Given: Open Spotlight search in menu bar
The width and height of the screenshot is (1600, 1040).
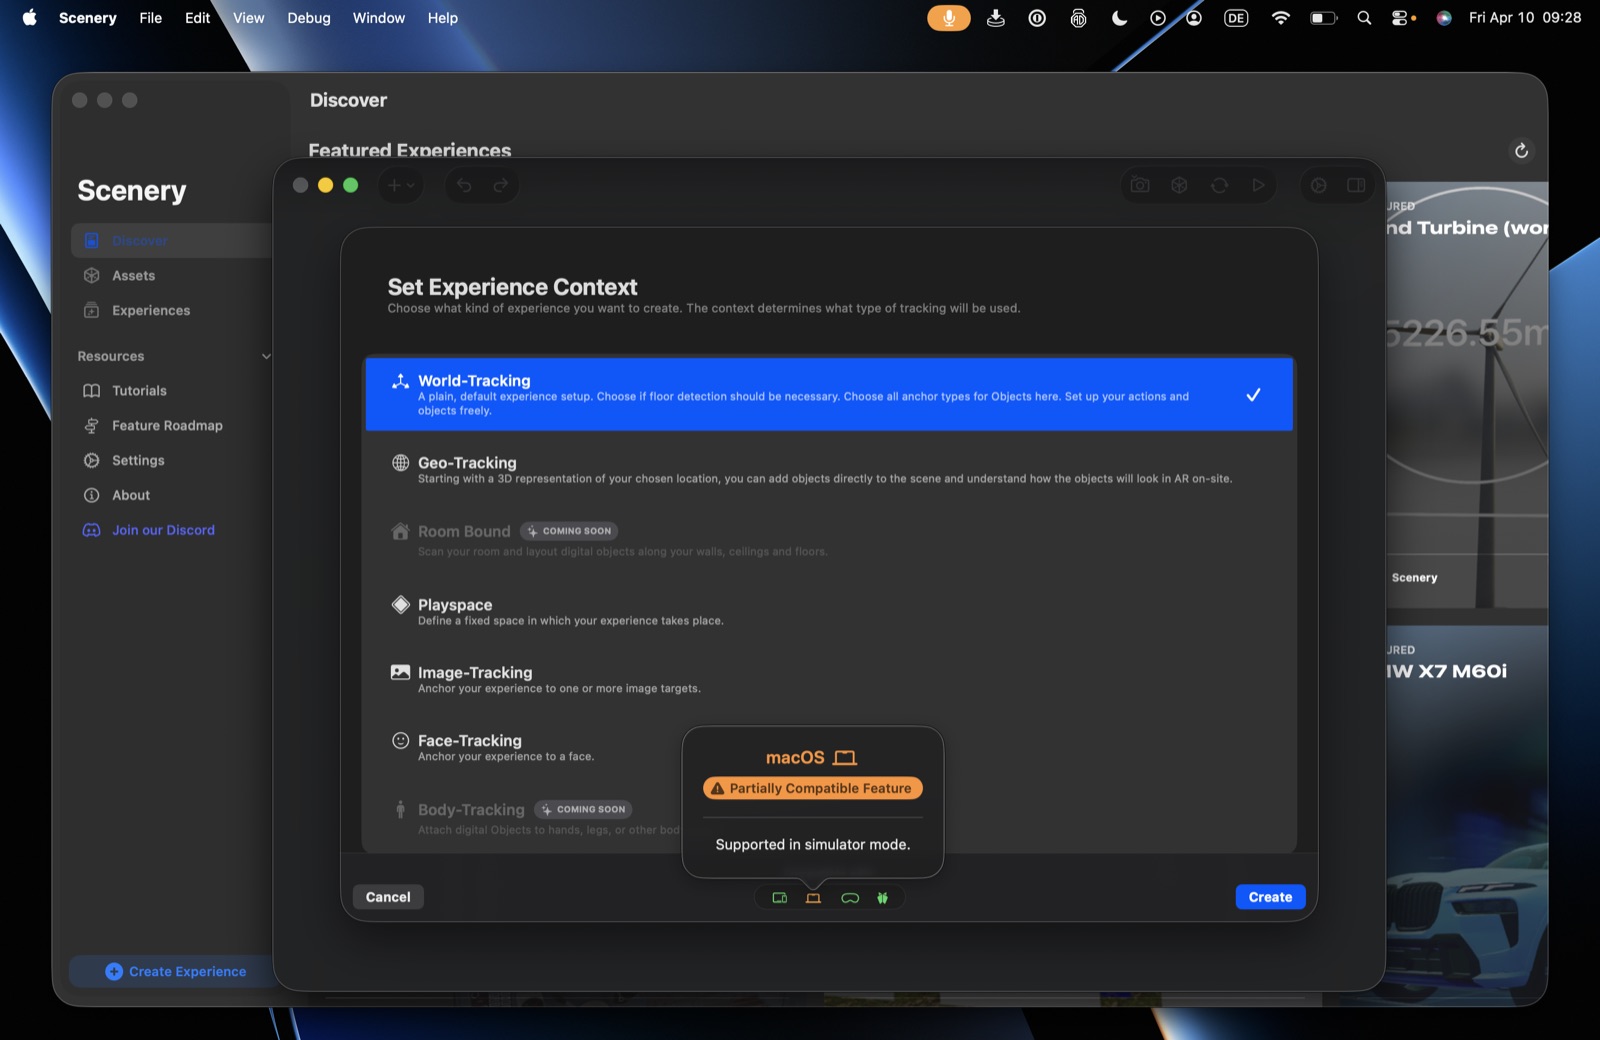Looking at the screenshot, I should [1364, 18].
